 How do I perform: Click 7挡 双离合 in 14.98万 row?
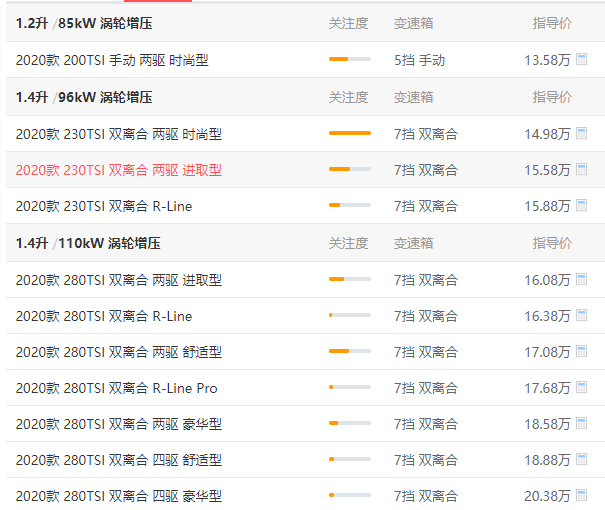426,134
